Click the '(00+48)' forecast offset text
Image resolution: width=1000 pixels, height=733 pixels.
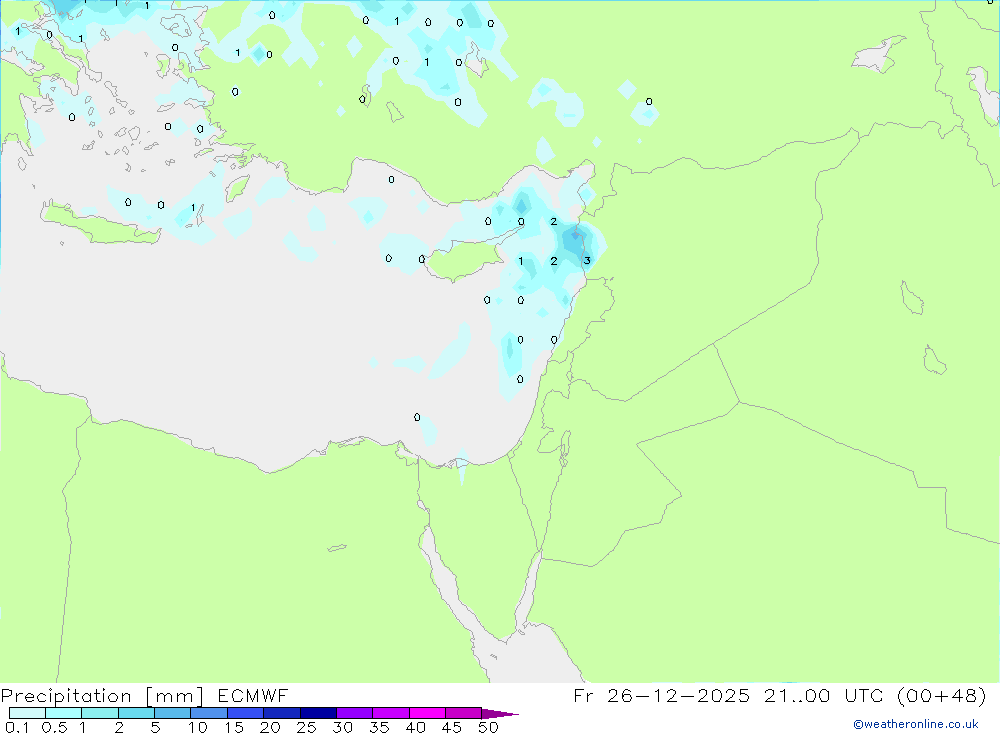point(941,695)
